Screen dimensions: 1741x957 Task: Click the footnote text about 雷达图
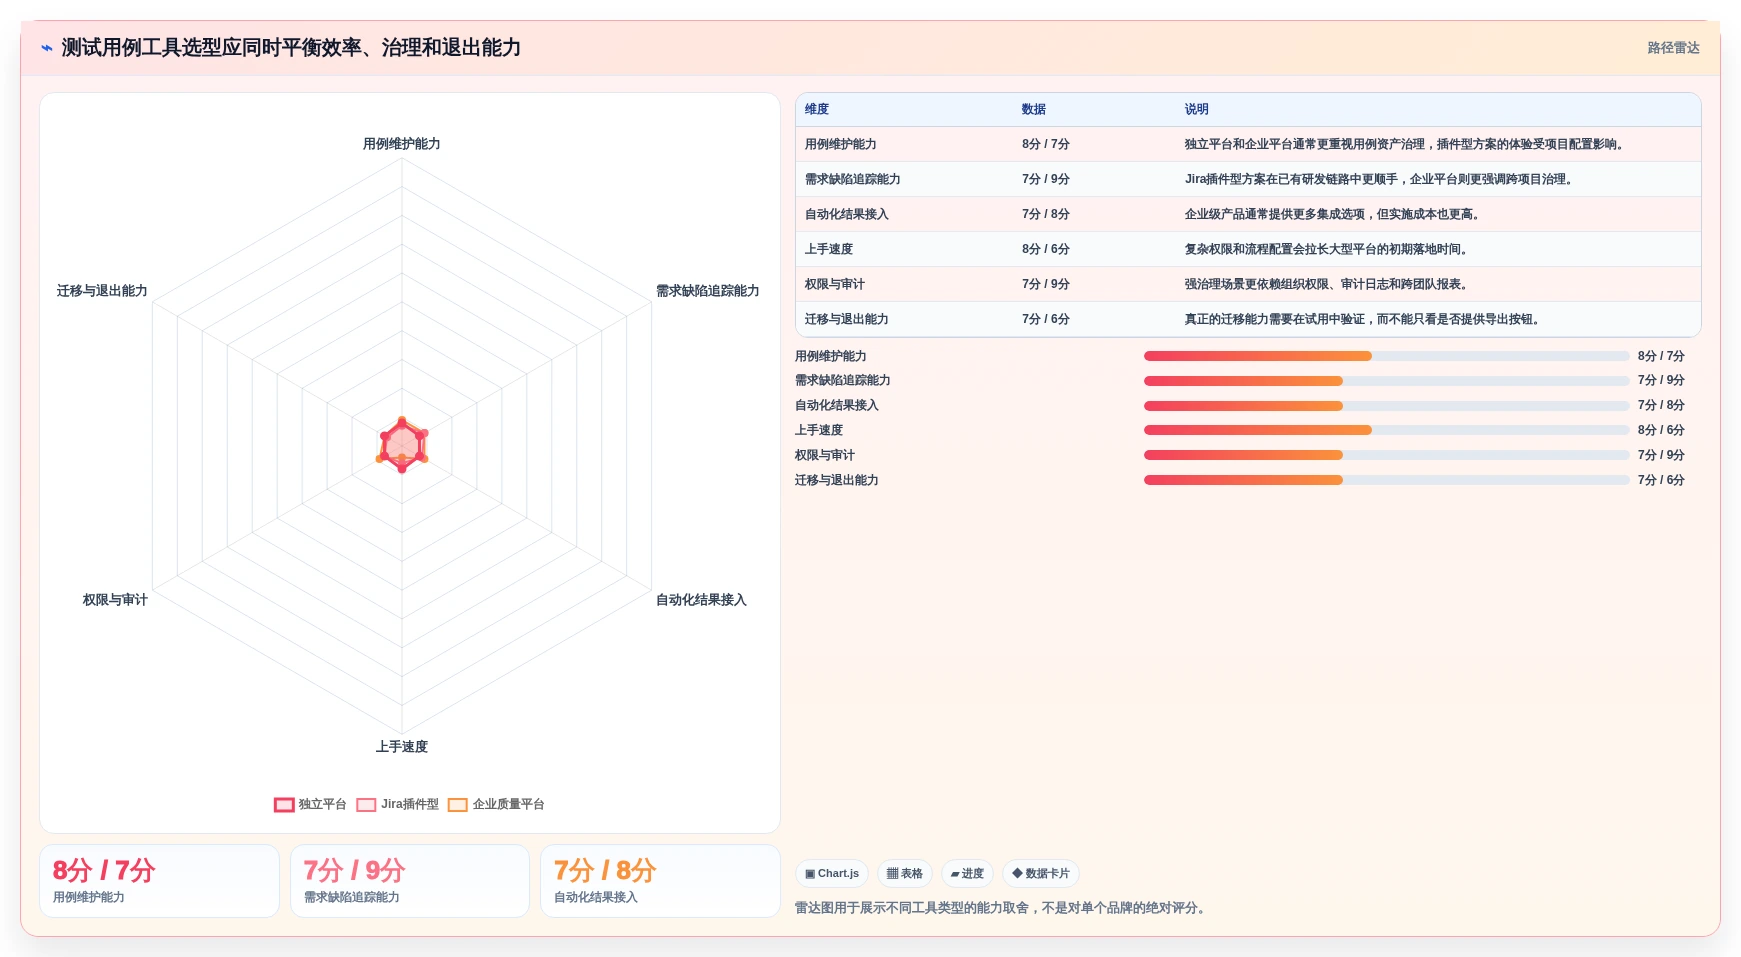click(1002, 909)
